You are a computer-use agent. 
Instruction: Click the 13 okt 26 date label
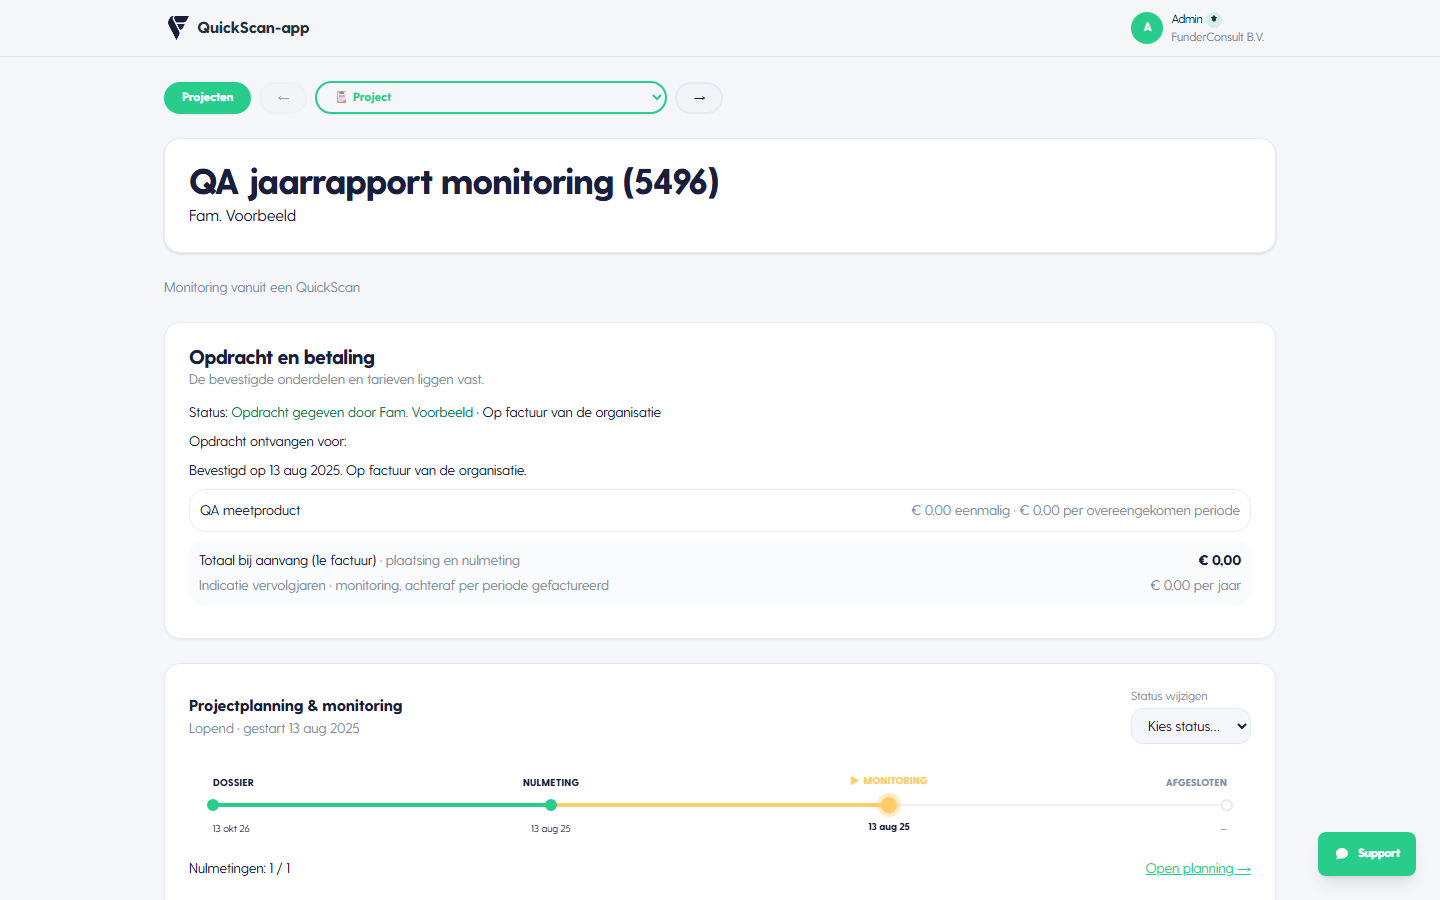pyautogui.click(x=231, y=829)
